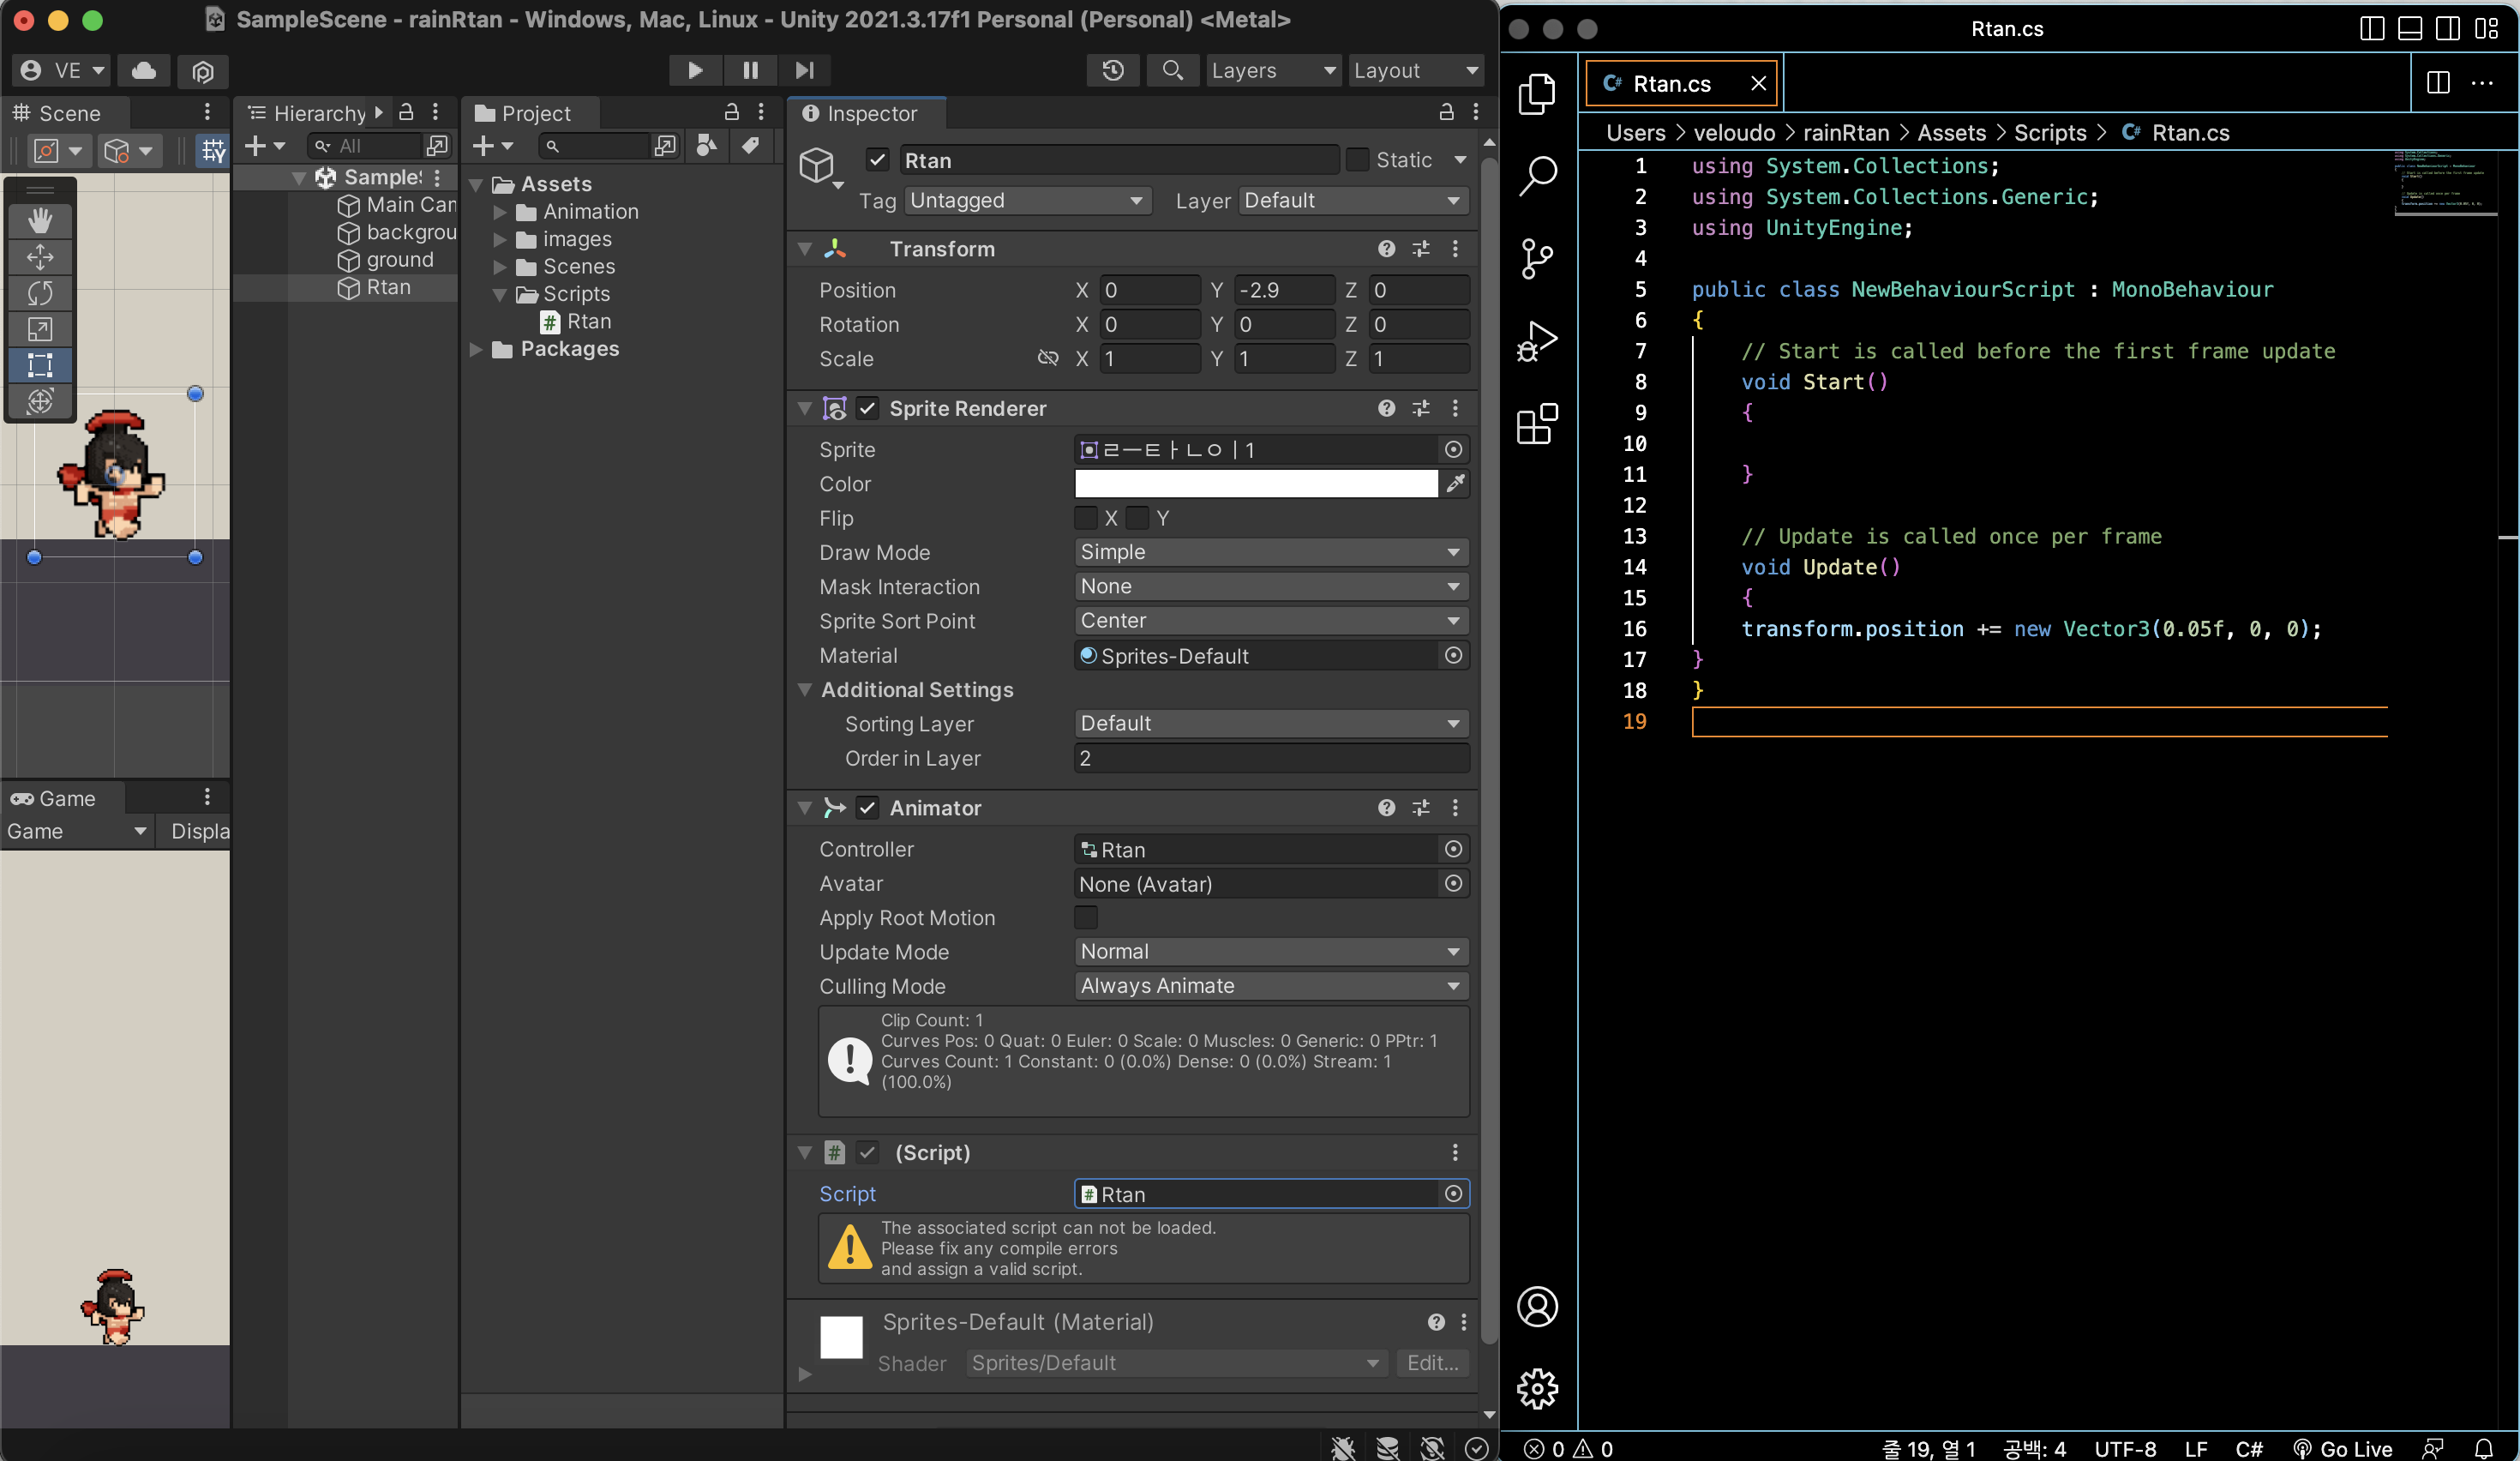This screenshot has width=2520, height=1461.
Task: Open Culling Mode dropdown
Action: click(1271, 986)
